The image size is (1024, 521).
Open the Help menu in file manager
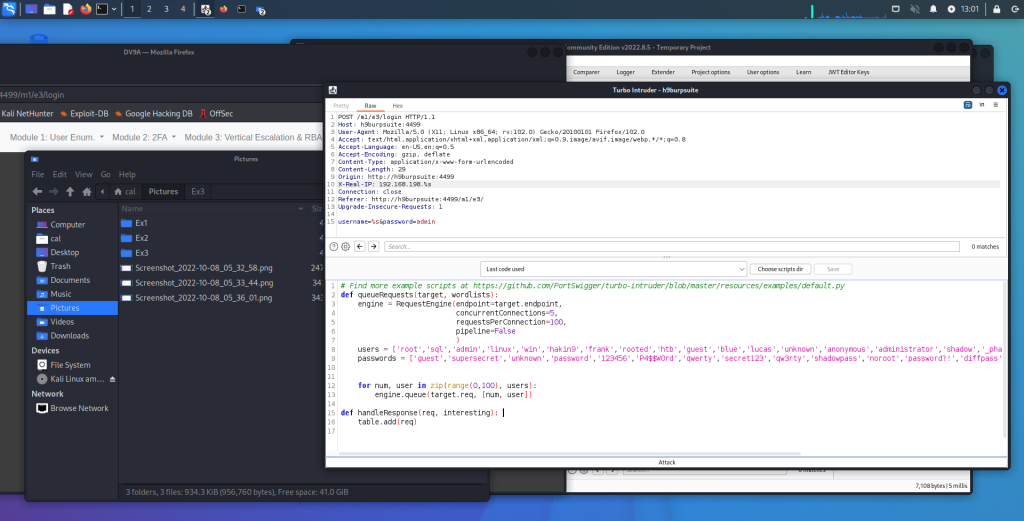[x=127, y=174]
